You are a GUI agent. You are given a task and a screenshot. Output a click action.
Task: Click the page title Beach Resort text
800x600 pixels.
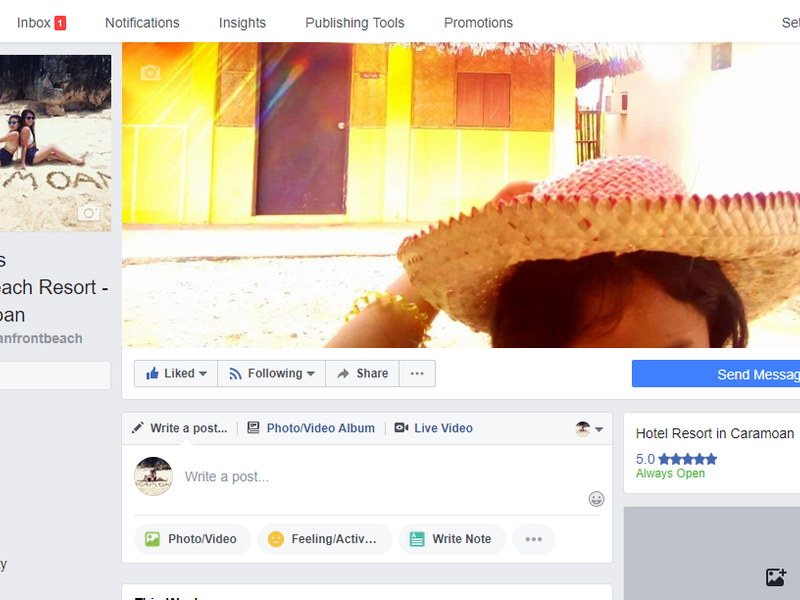click(54, 287)
